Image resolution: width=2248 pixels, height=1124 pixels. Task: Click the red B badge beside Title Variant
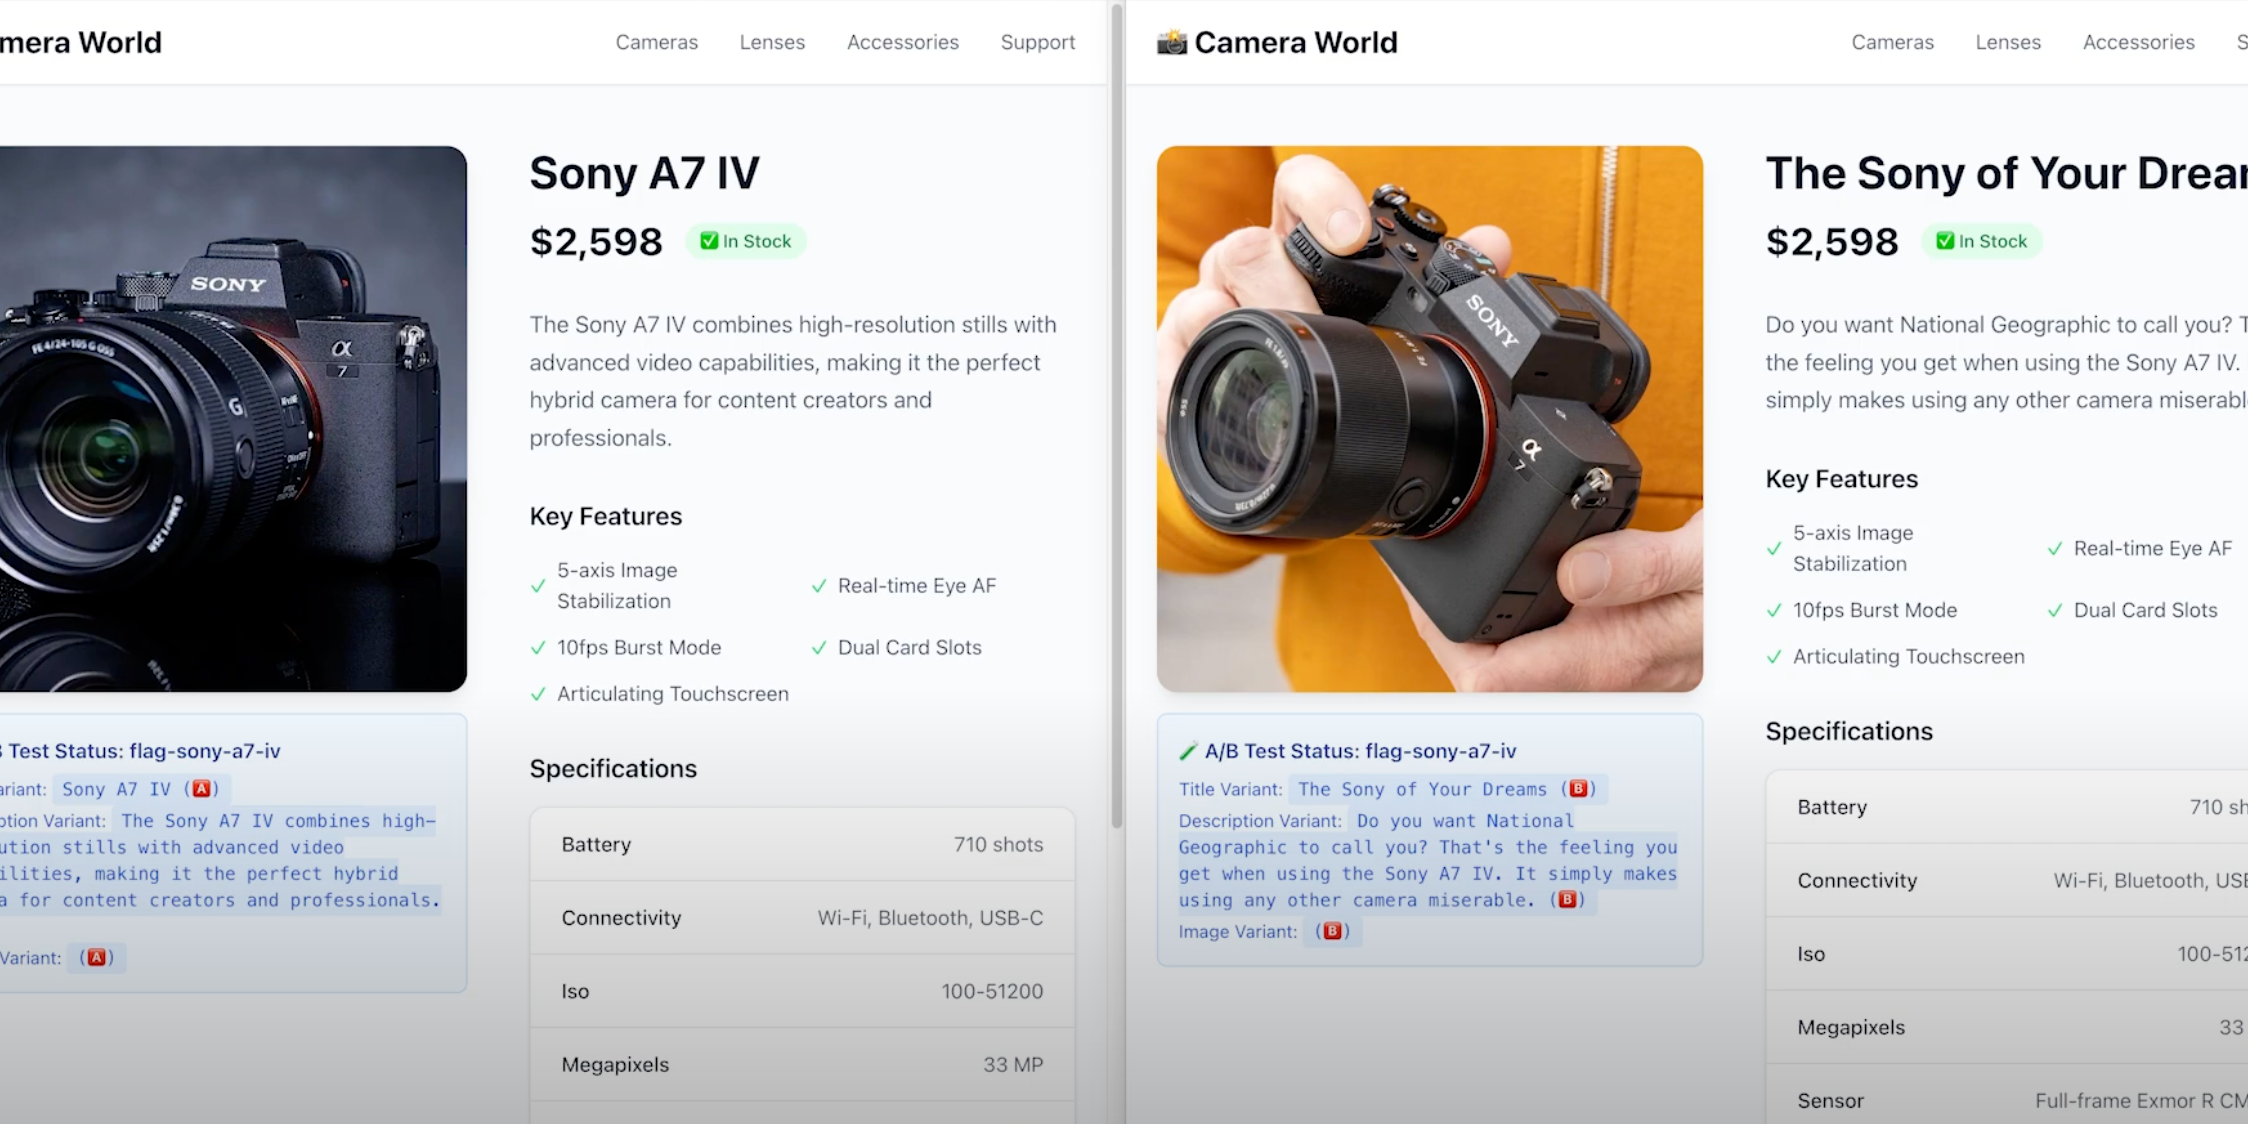tap(1578, 789)
